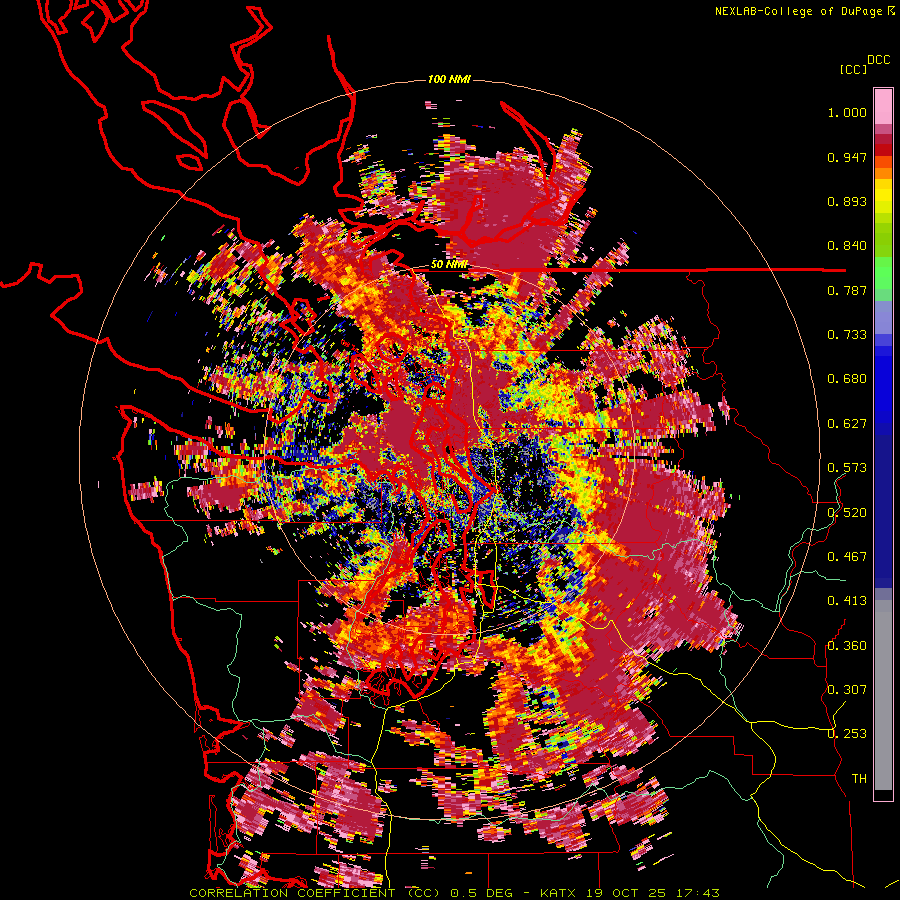The width and height of the screenshot is (900, 900).
Task: Click the 50 NMI range ring label
Action: pyautogui.click(x=449, y=265)
